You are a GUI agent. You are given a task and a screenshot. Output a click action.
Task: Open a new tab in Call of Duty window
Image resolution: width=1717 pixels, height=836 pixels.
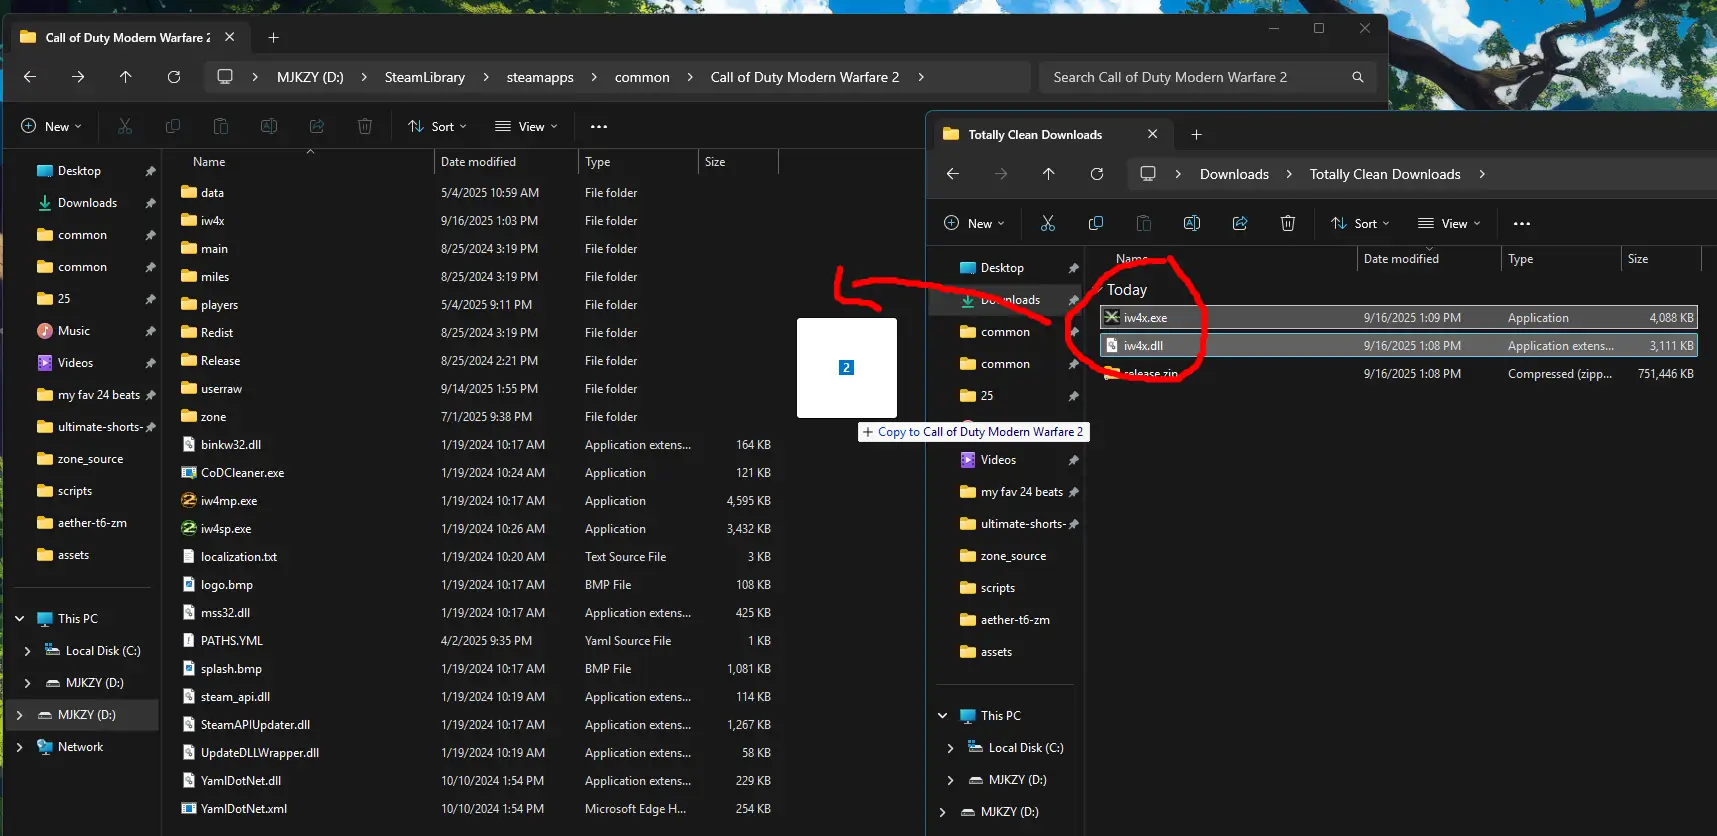click(273, 38)
